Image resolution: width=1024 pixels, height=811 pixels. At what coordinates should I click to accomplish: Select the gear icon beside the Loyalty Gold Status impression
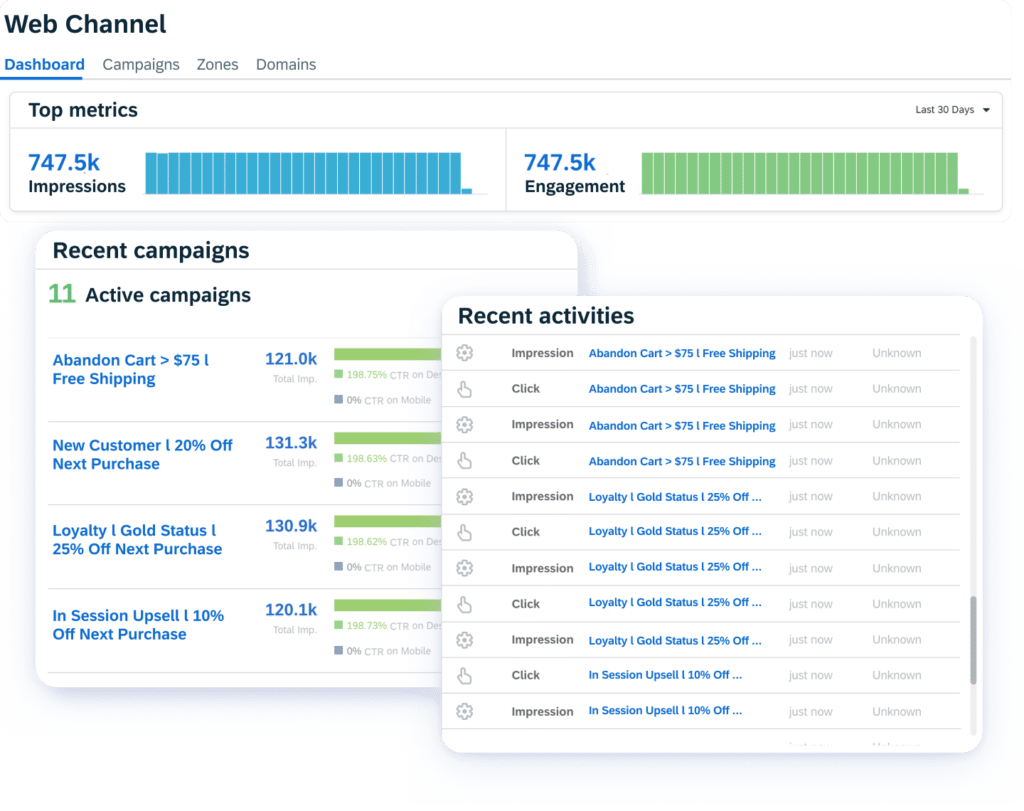[x=463, y=497]
